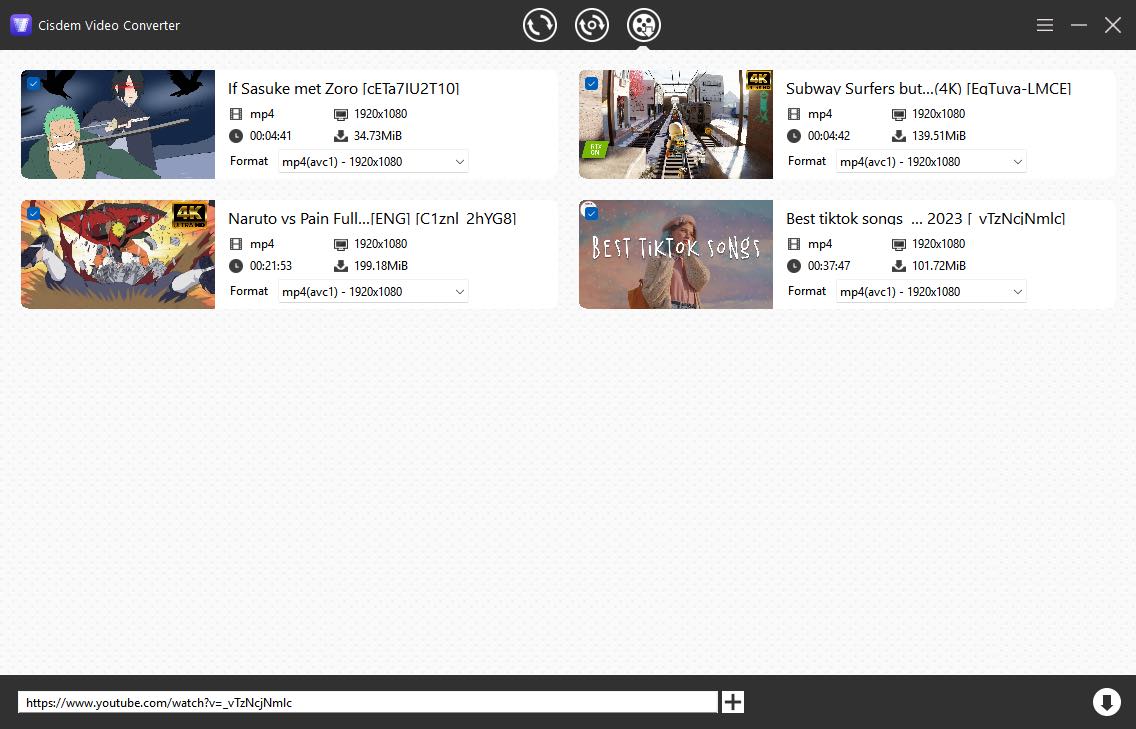This screenshot has width=1136, height=729.
Task: Open the Toolbox icon in the top toolbar
Action: [x=592, y=24]
